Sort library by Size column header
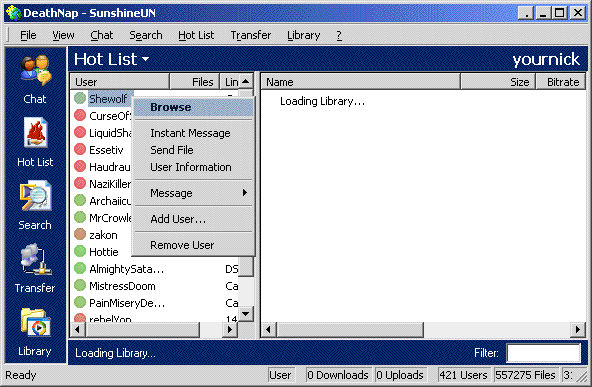592x387 pixels. coord(498,82)
